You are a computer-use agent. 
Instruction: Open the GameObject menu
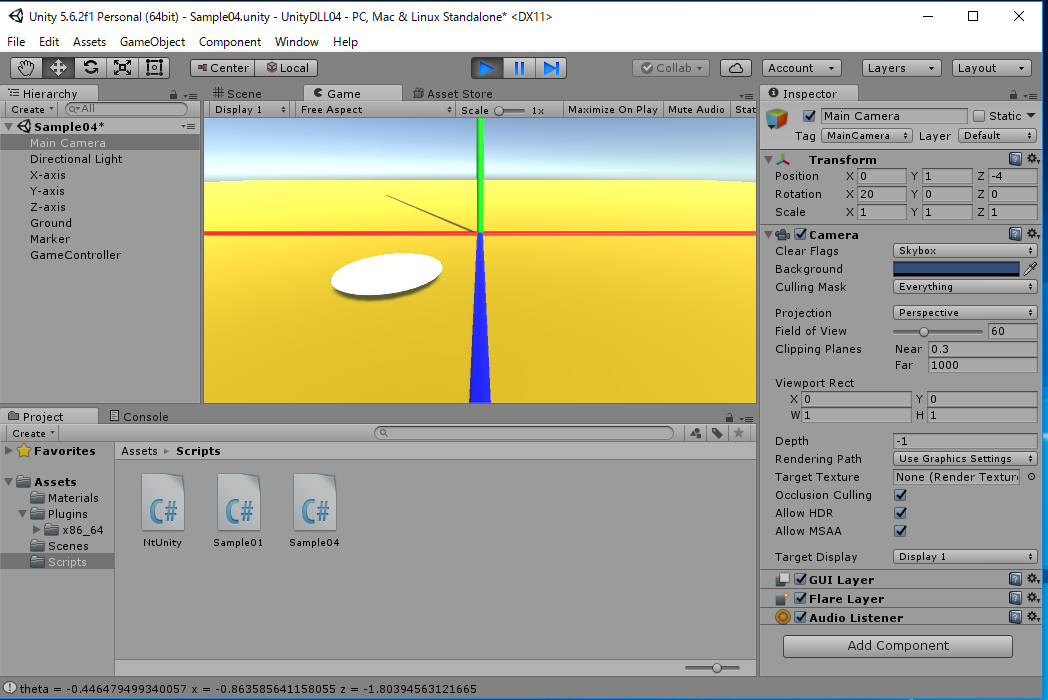click(152, 42)
